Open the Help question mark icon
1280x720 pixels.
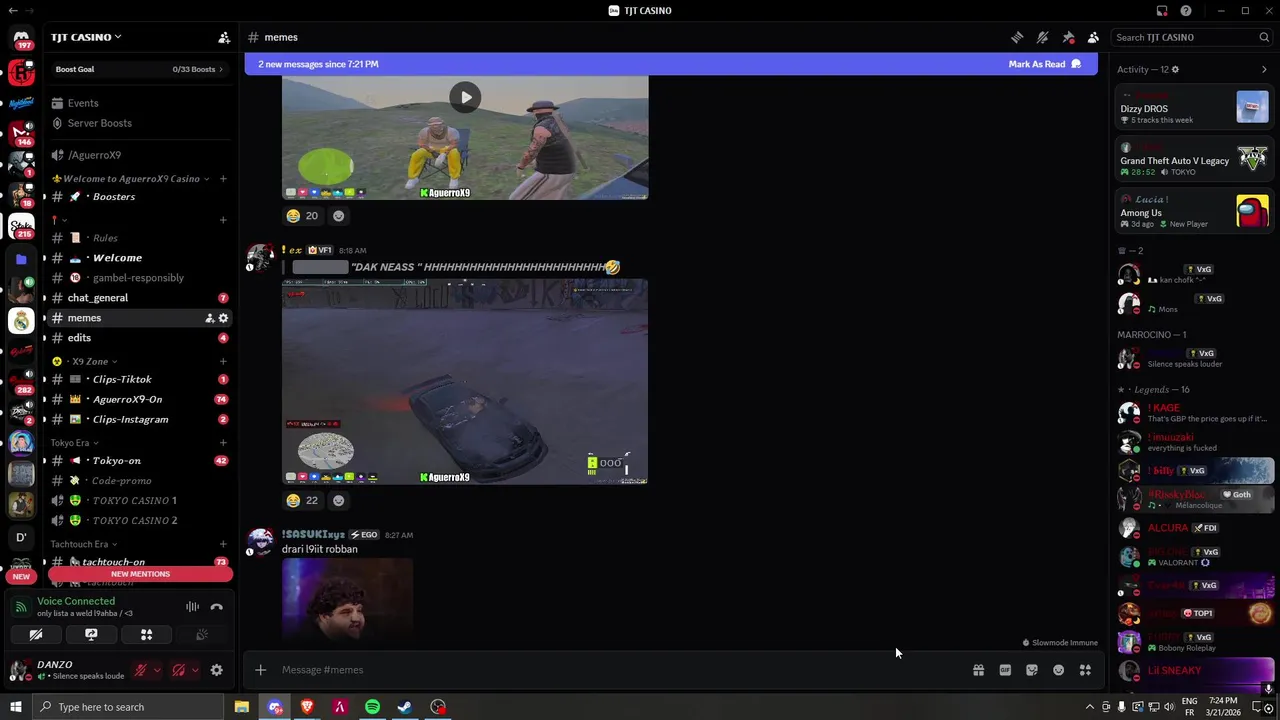(x=1186, y=11)
